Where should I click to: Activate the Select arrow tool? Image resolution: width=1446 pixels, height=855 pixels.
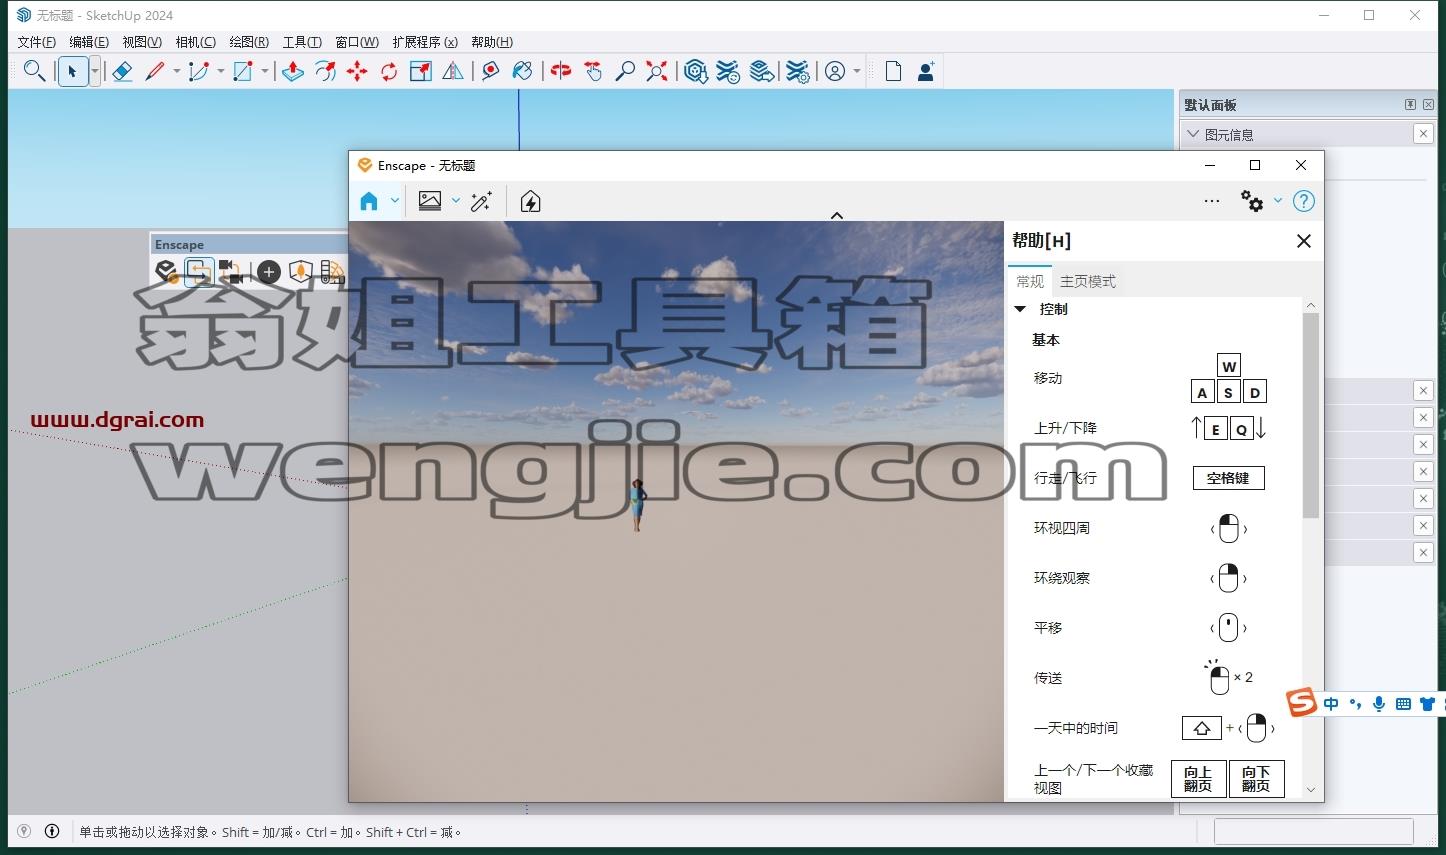(x=72, y=71)
